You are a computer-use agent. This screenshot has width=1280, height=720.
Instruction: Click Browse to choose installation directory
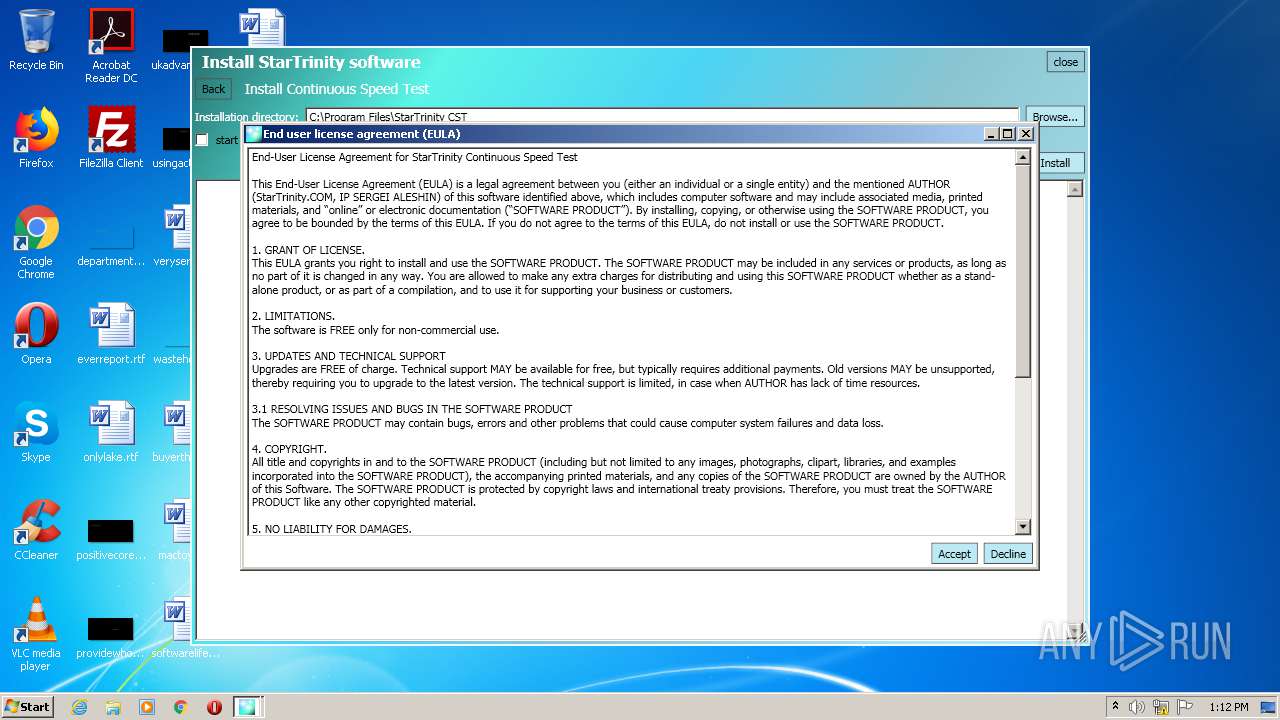point(1055,117)
